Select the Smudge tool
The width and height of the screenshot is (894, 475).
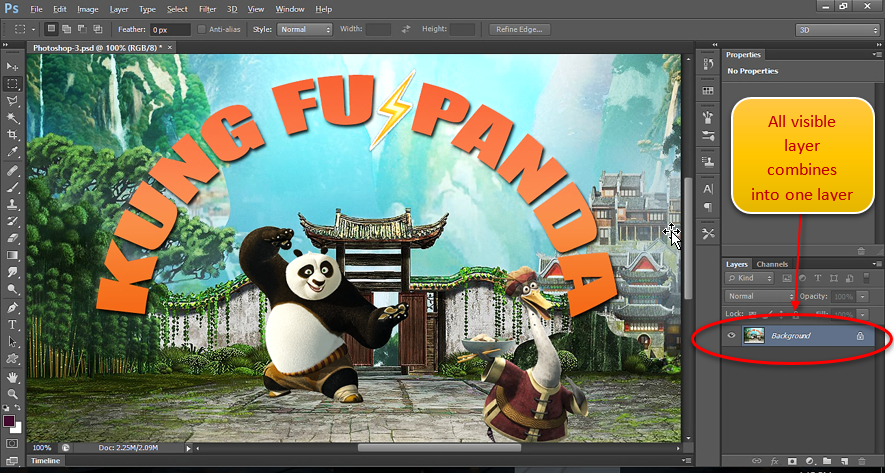(12, 273)
